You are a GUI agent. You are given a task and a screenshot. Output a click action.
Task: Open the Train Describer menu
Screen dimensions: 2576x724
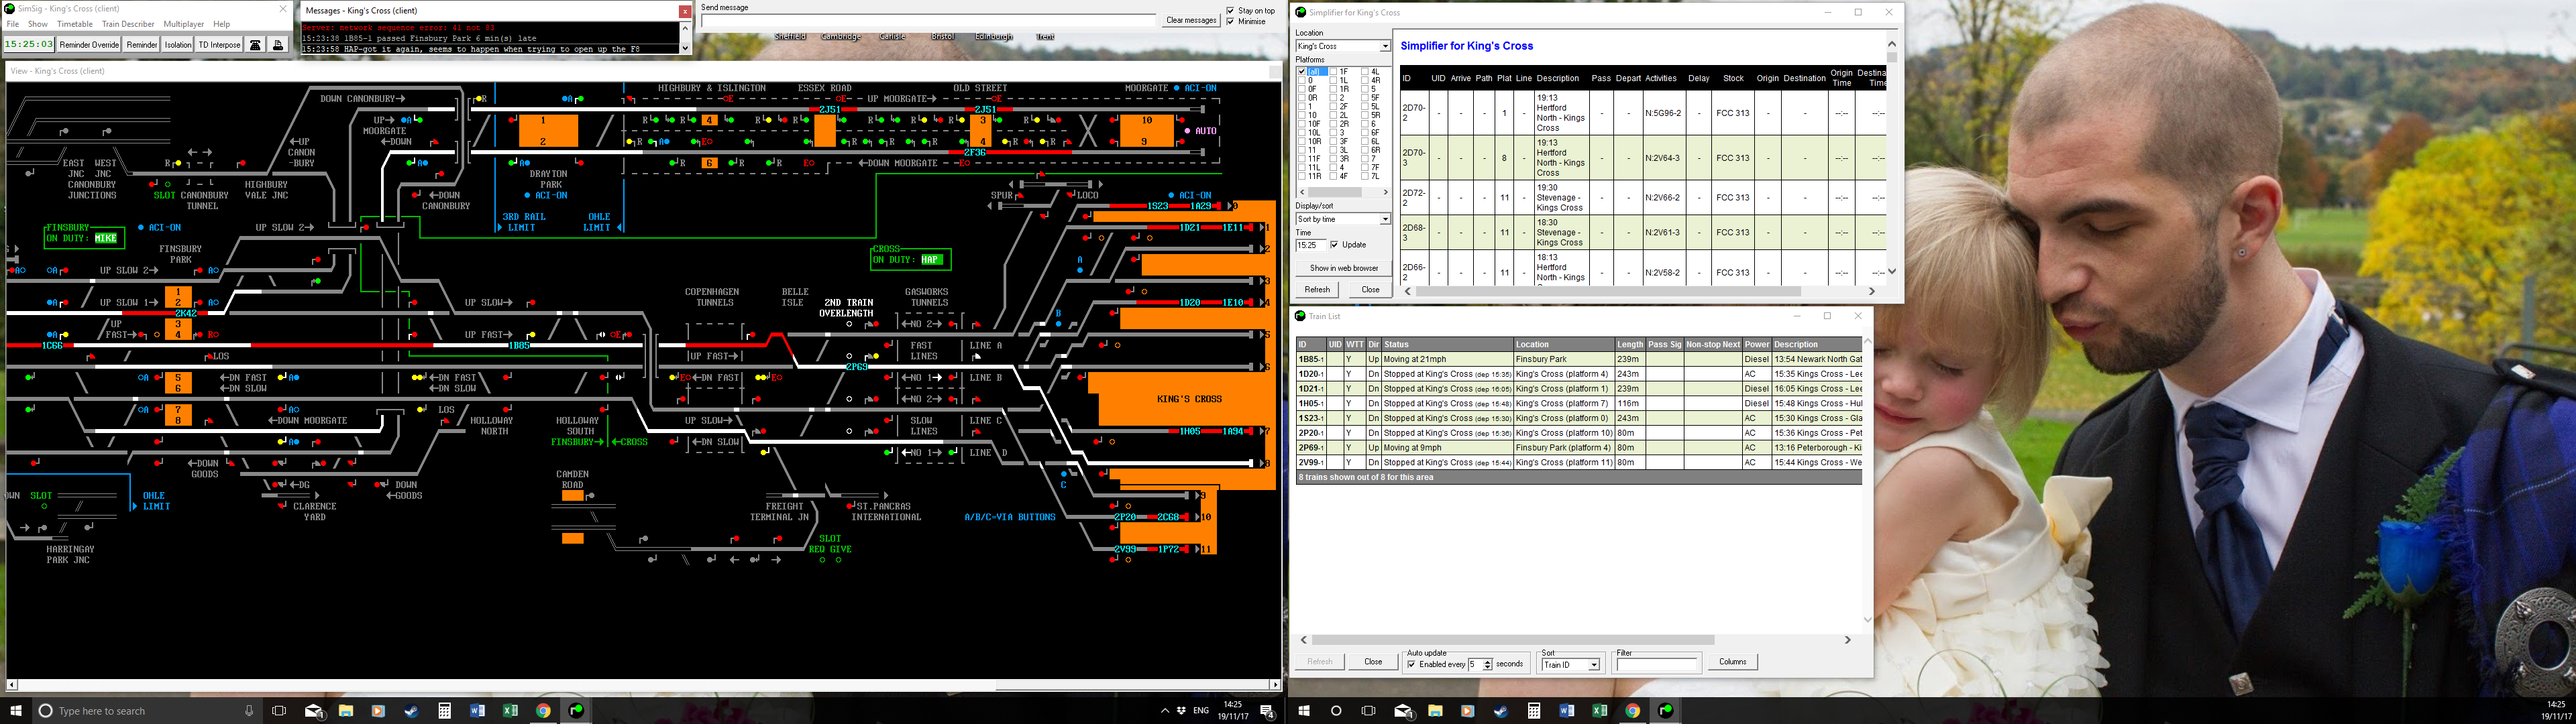click(x=128, y=24)
